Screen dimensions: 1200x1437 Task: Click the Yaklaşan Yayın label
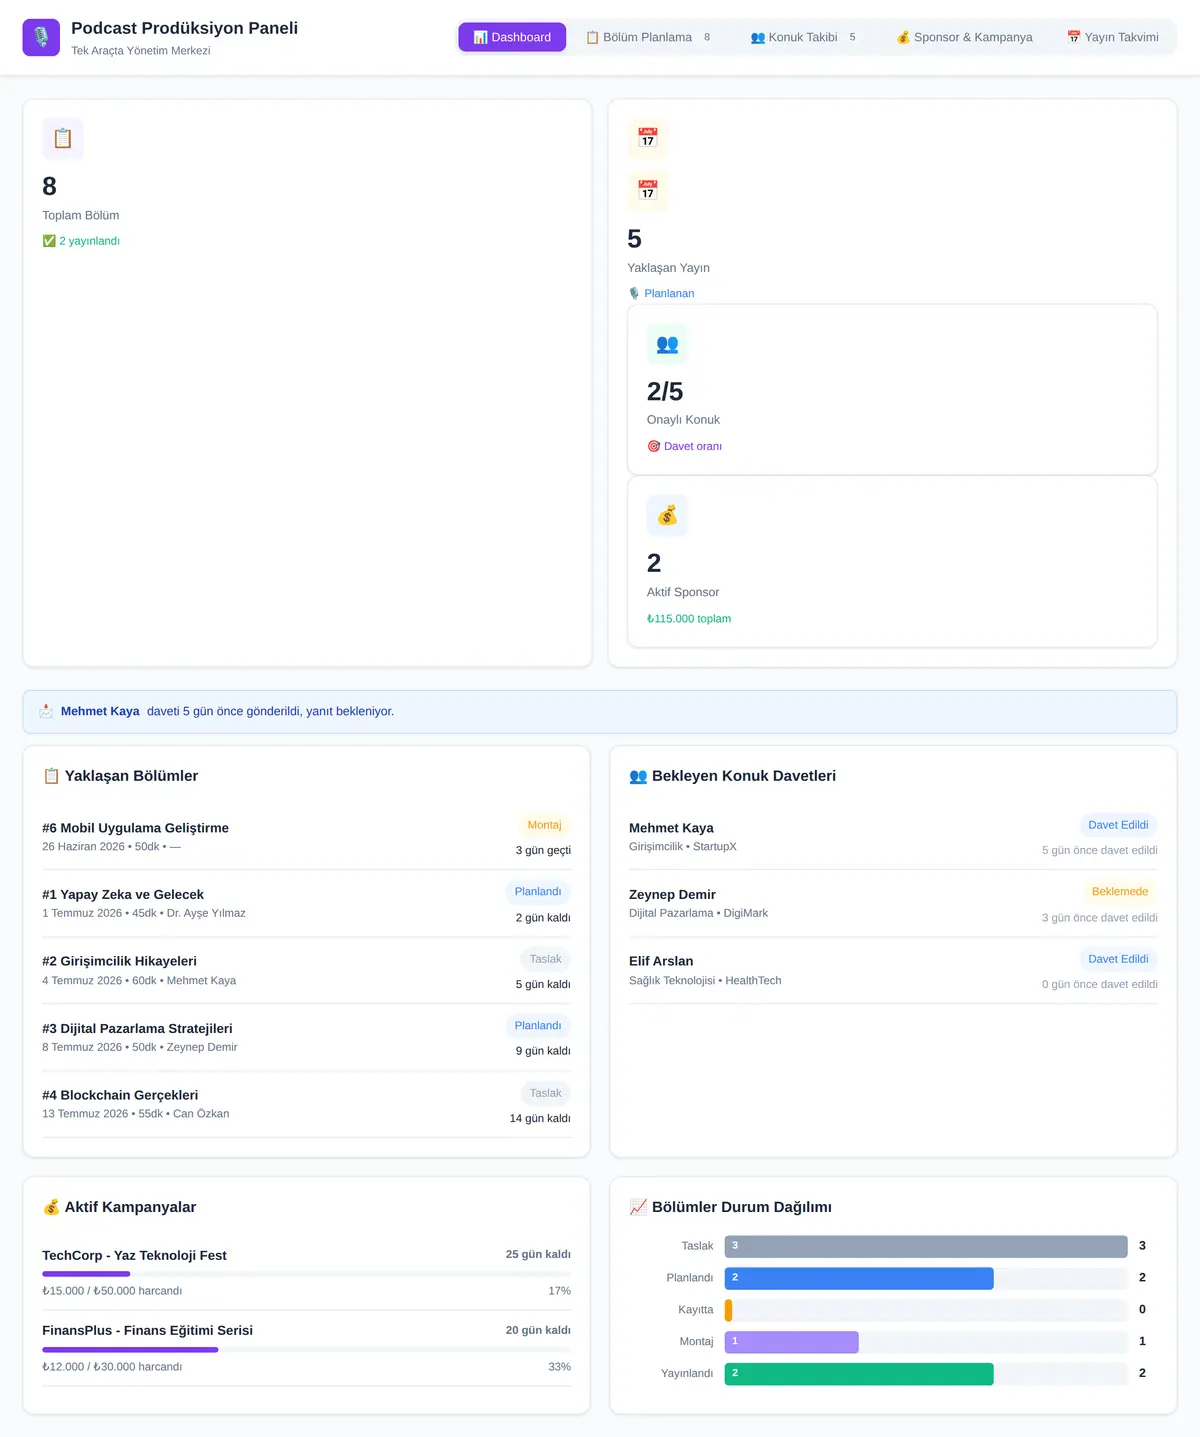pyautogui.click(x=668, y=268)
